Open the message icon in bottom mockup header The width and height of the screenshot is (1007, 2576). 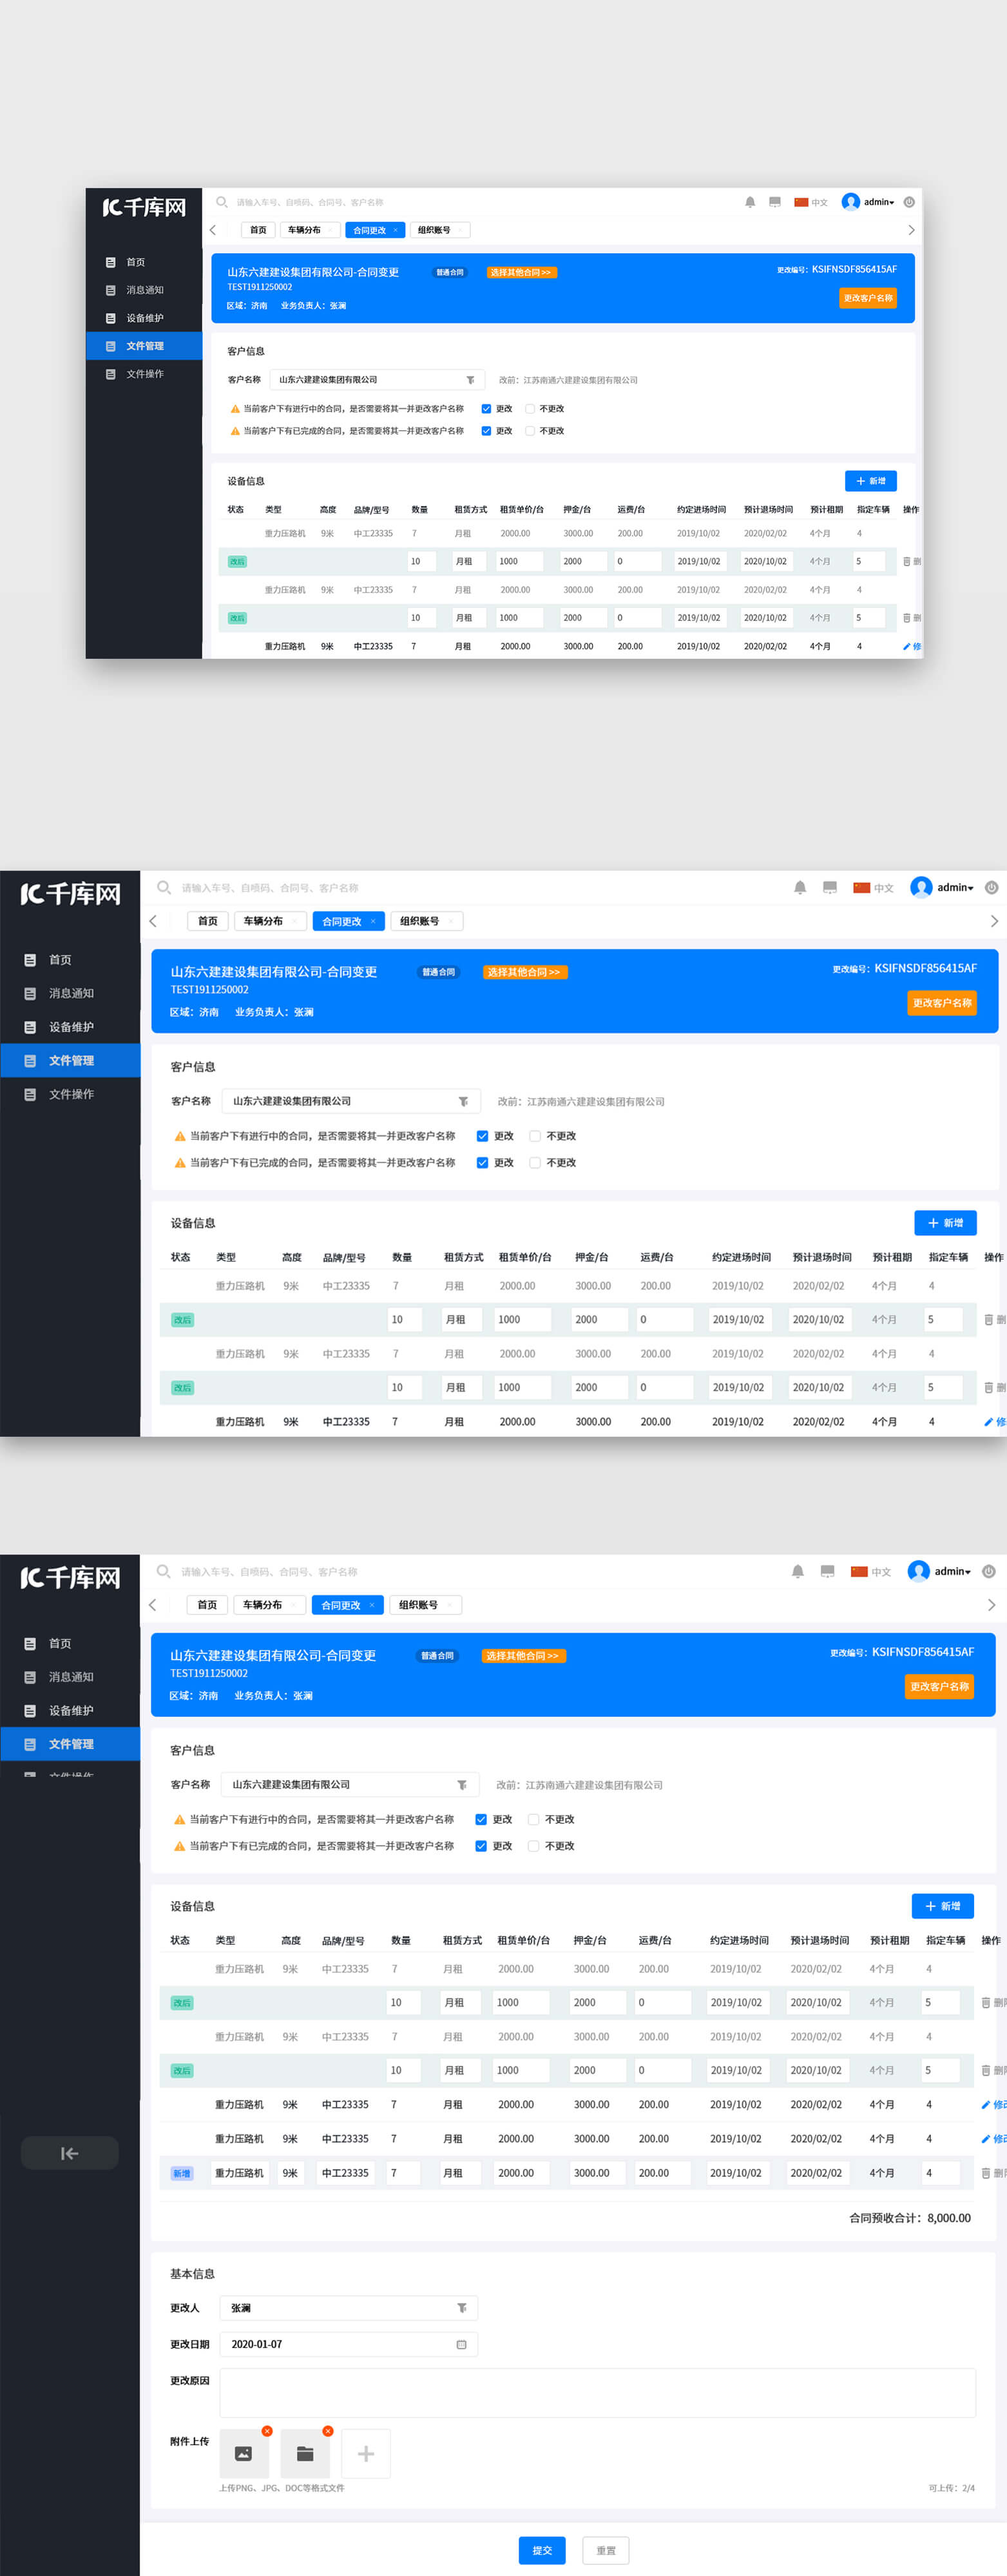(x=827, y=1571)
